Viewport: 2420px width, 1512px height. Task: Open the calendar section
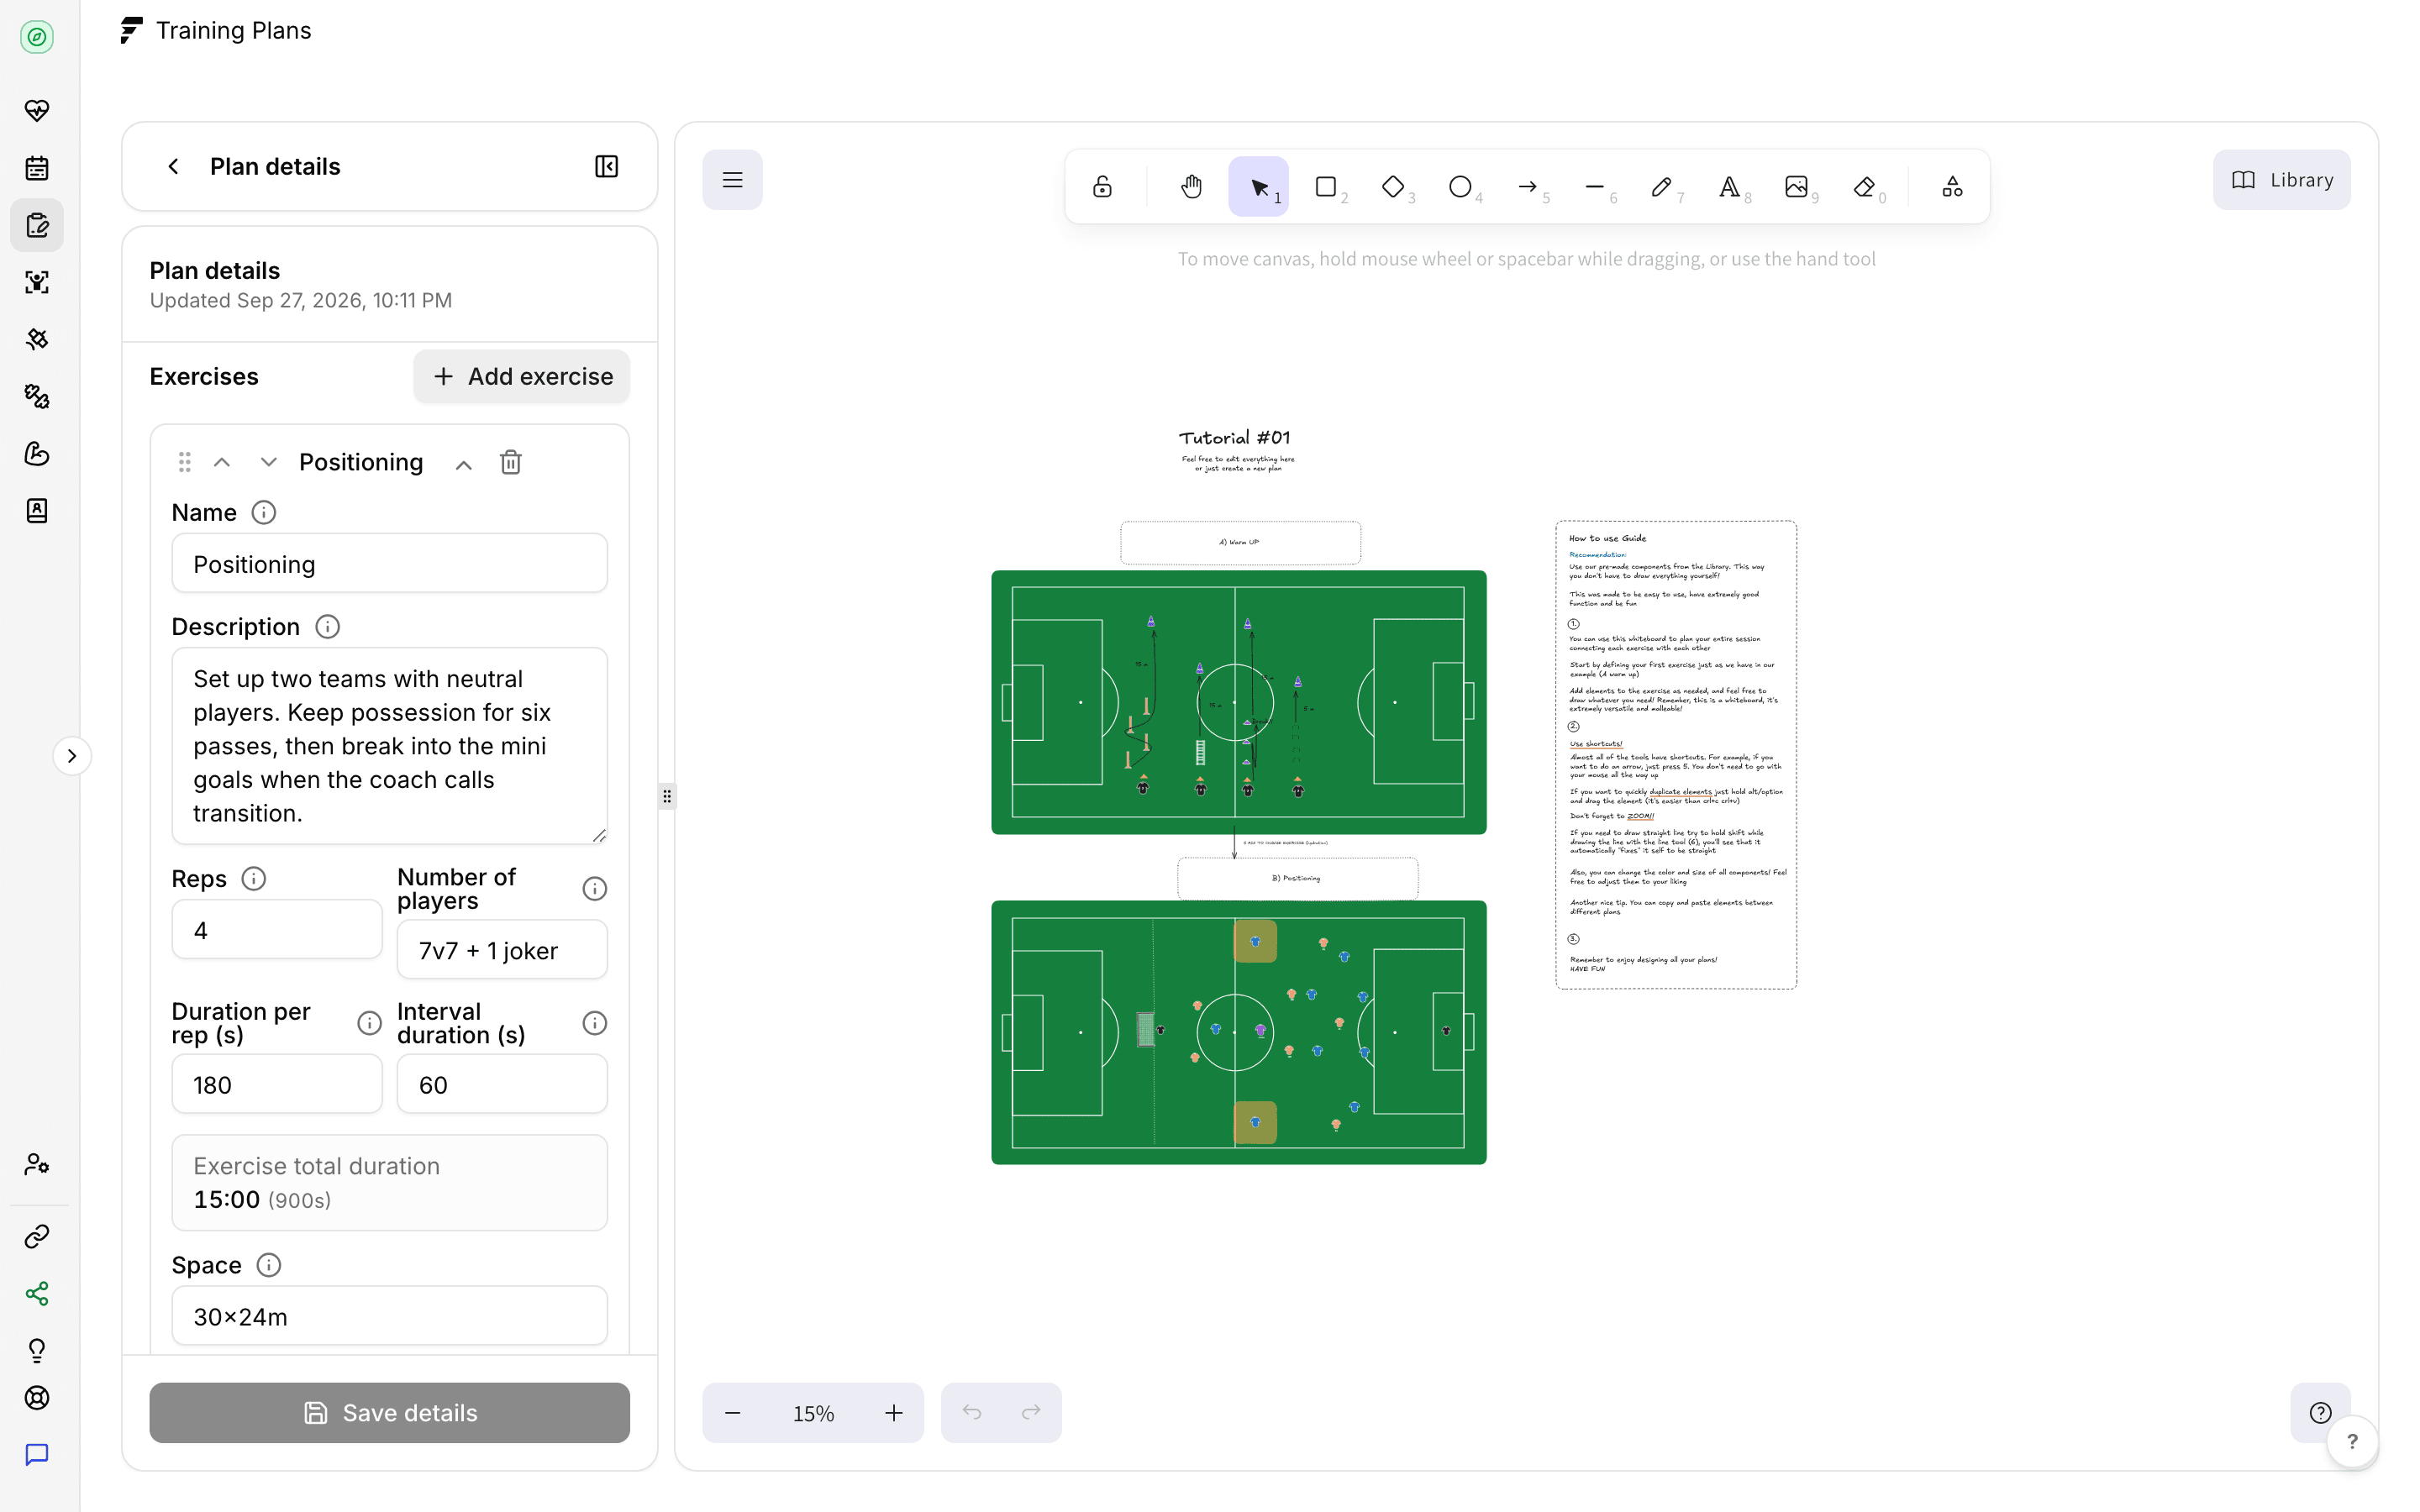click(37, 168)
